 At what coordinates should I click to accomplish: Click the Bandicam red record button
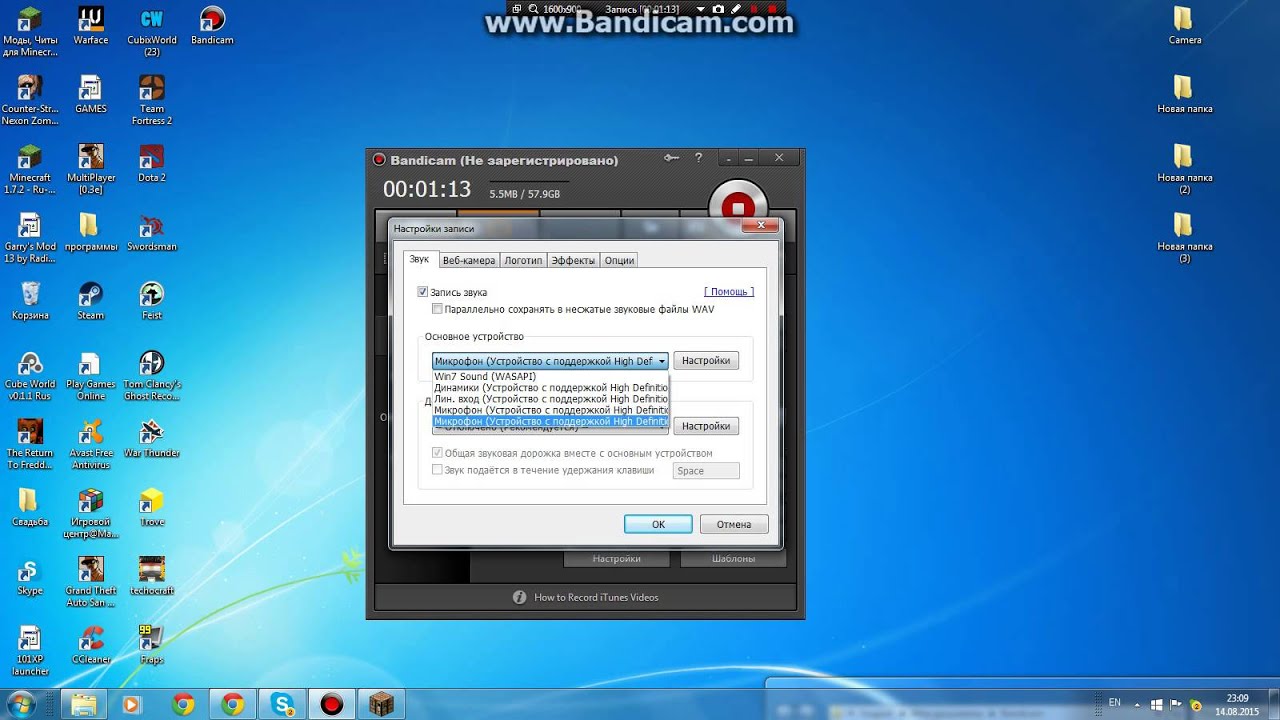[738, 208]
